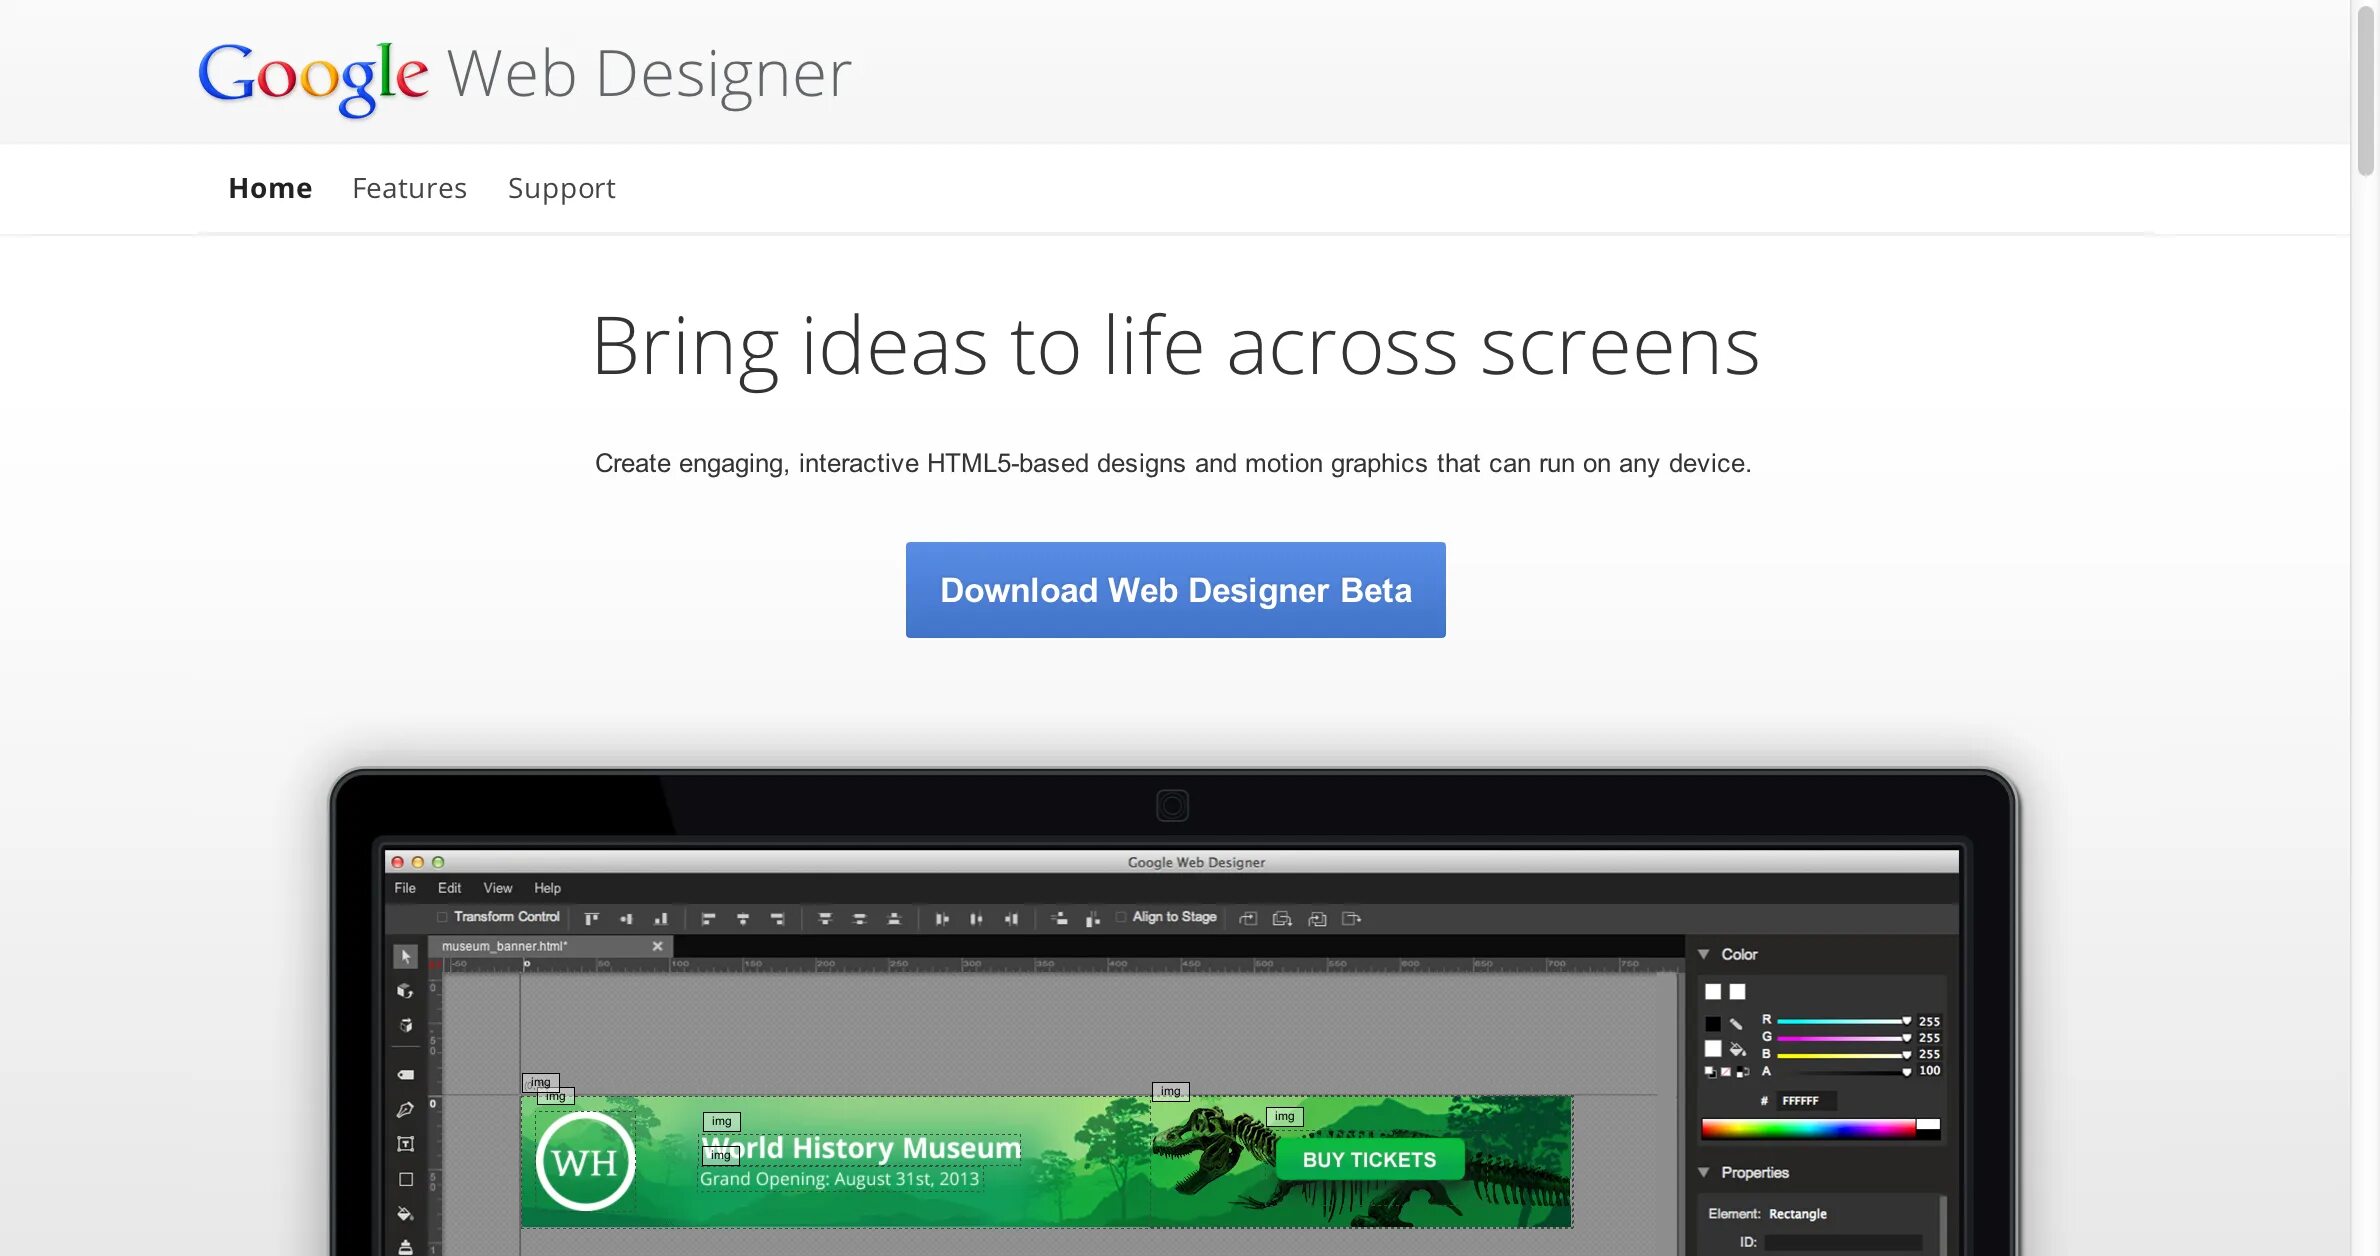This screenshot has height=1256, width=2380.
Task: Choose the 3D object rotate tool
Action: point(405,991)
